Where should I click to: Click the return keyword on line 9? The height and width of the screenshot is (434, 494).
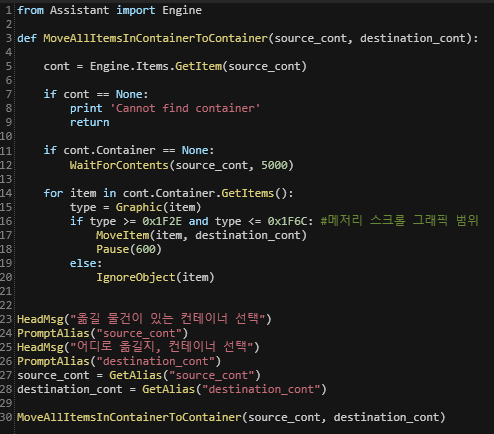[90, 122]
